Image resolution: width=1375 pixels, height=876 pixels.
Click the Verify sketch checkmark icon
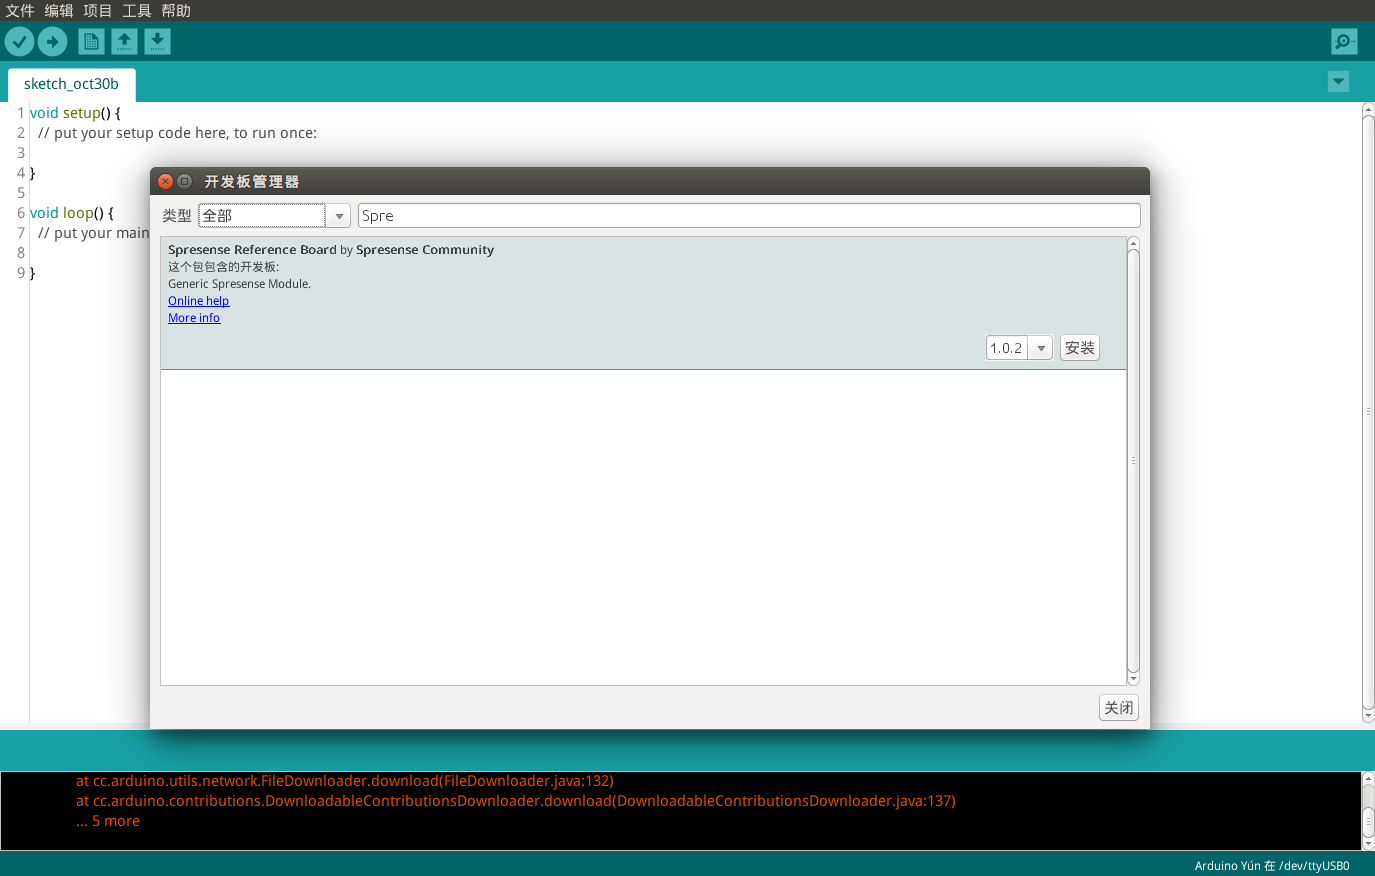pos(19,42)
